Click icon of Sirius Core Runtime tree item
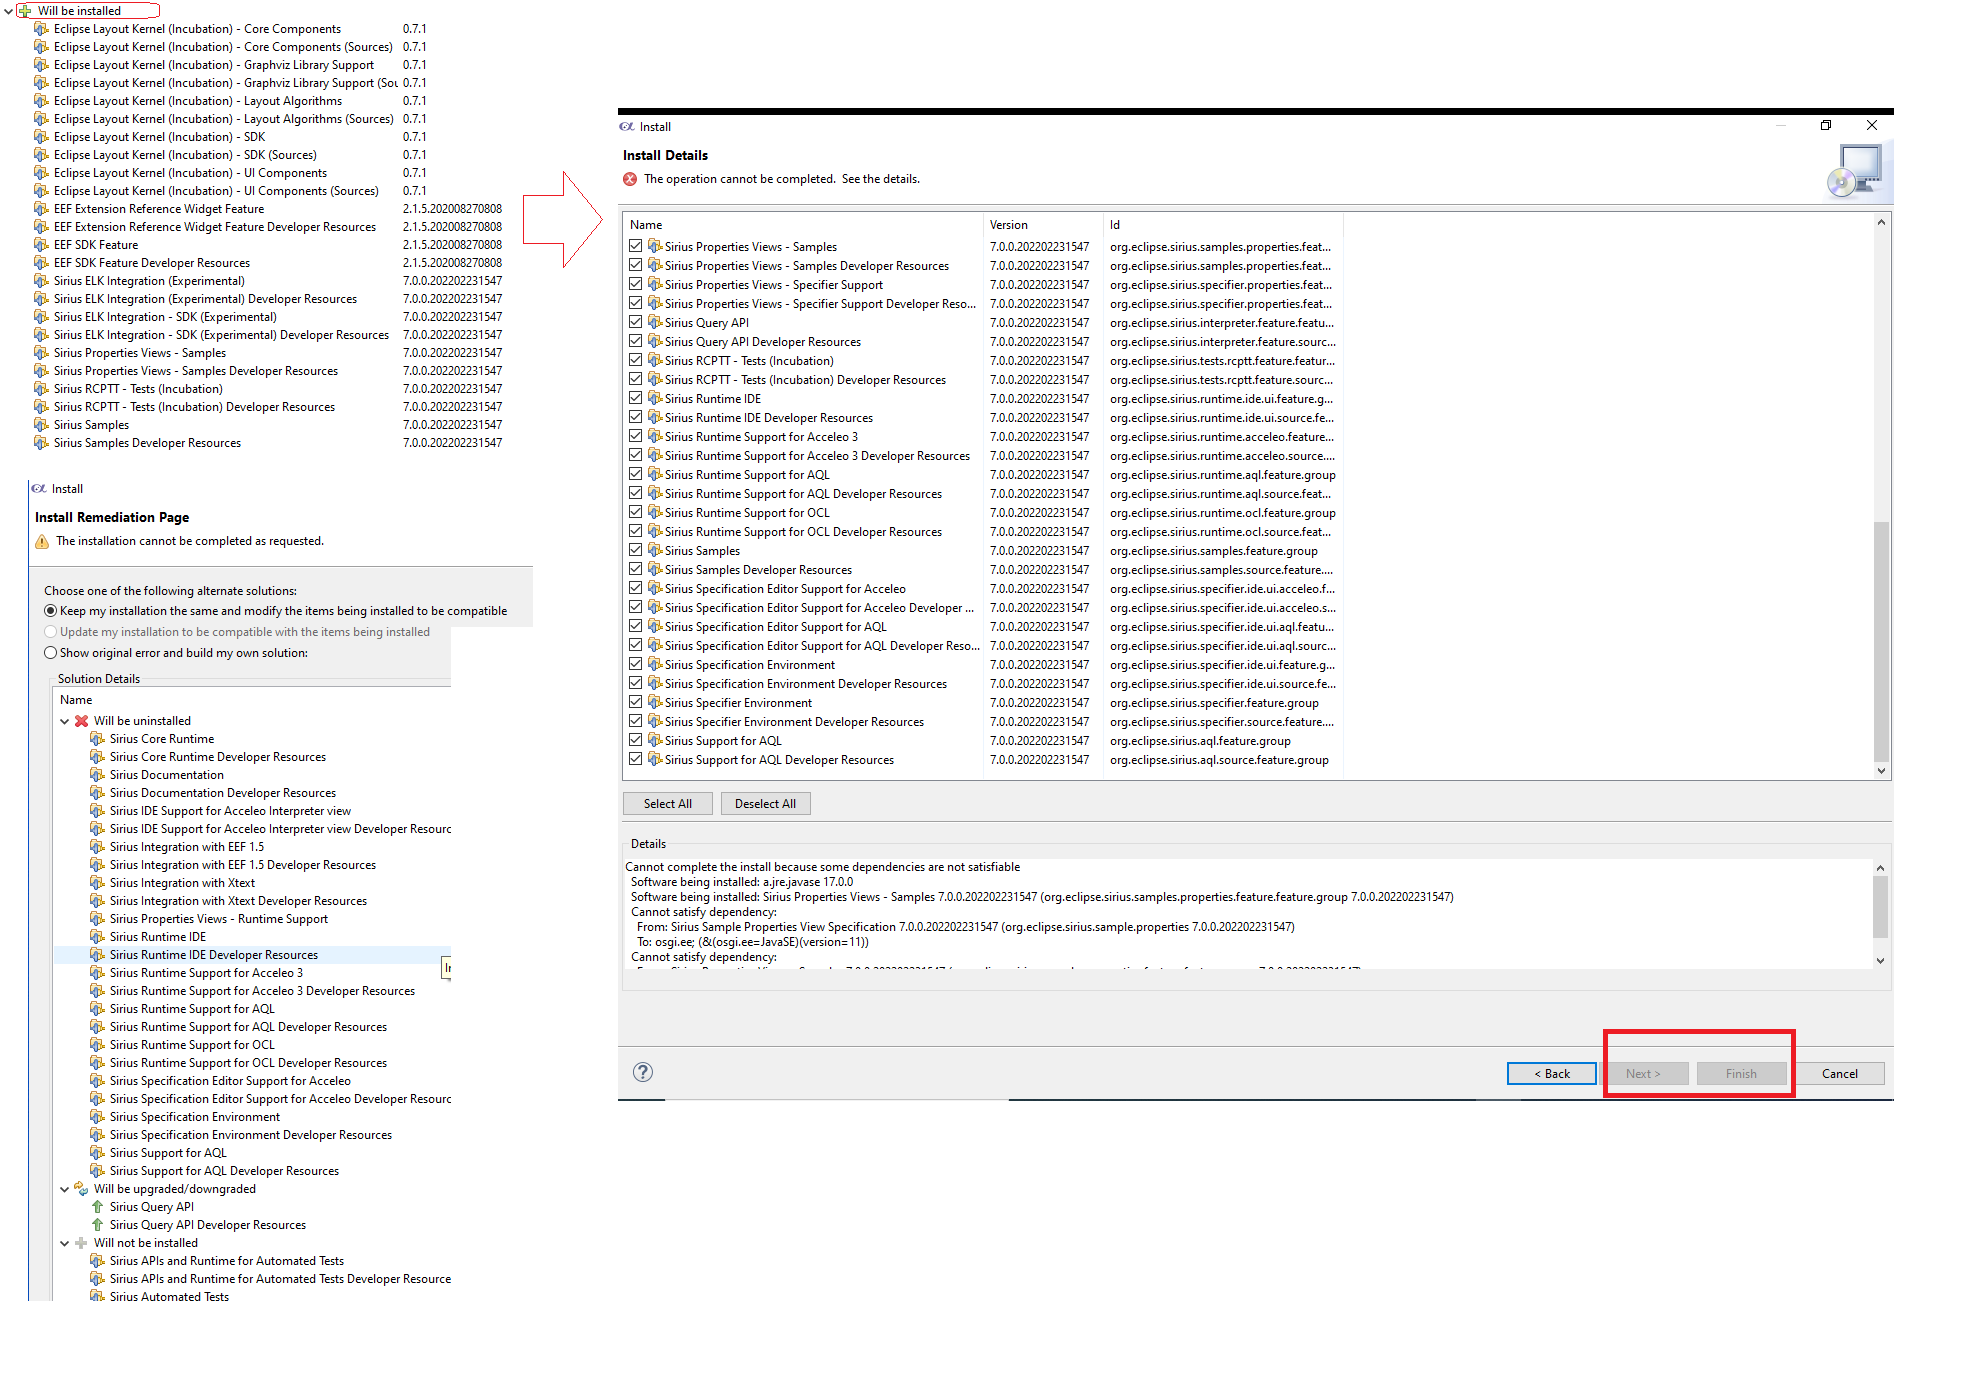 97,739
